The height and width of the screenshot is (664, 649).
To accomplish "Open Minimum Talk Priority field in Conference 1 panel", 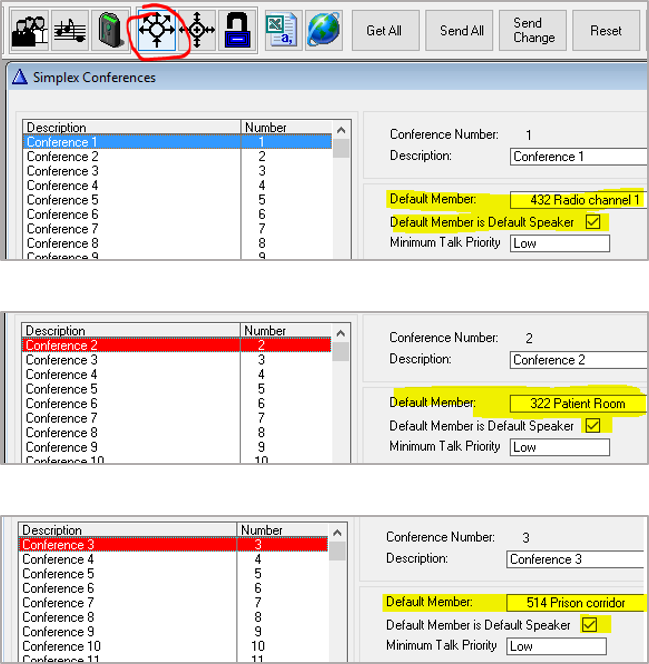I will [560, 243].
